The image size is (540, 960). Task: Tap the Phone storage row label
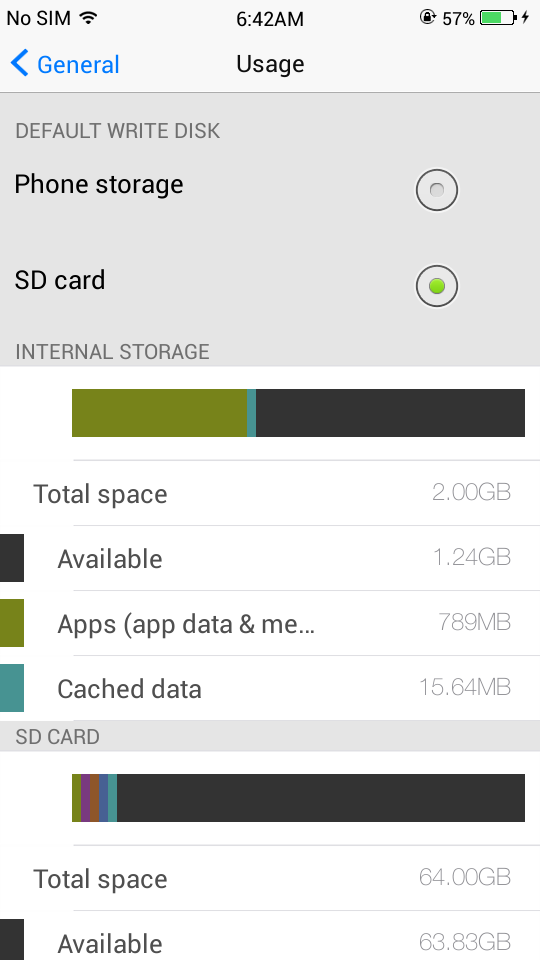click(x=99, y=184)
